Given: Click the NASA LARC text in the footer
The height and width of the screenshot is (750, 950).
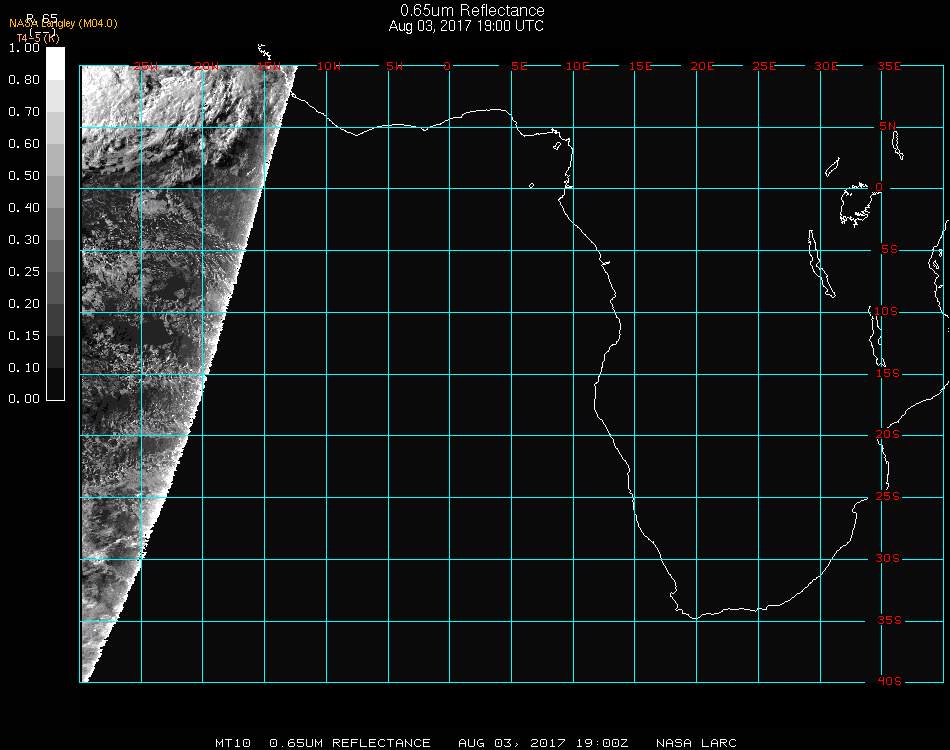Looking at the screenshot, I should coord(696,743).
